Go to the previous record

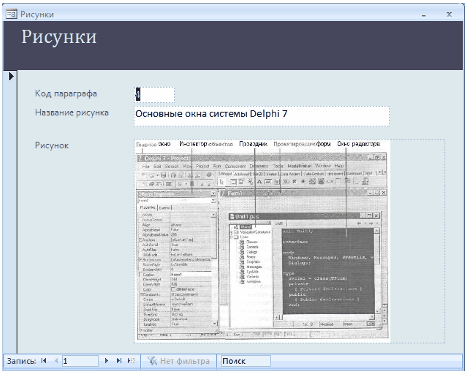[x=56, y=361]
